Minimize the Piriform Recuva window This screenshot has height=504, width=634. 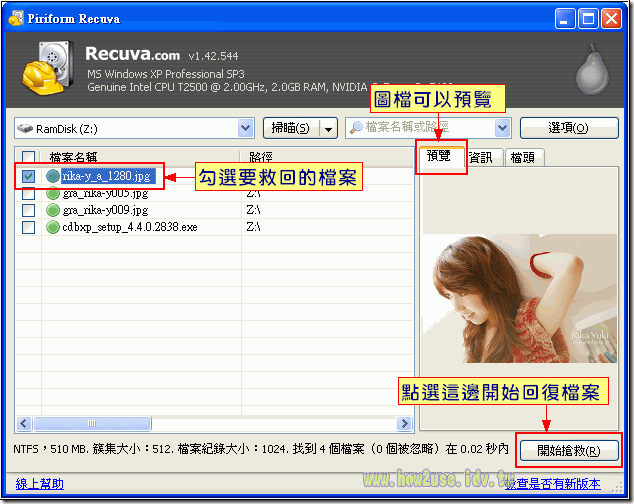[565, 19]
